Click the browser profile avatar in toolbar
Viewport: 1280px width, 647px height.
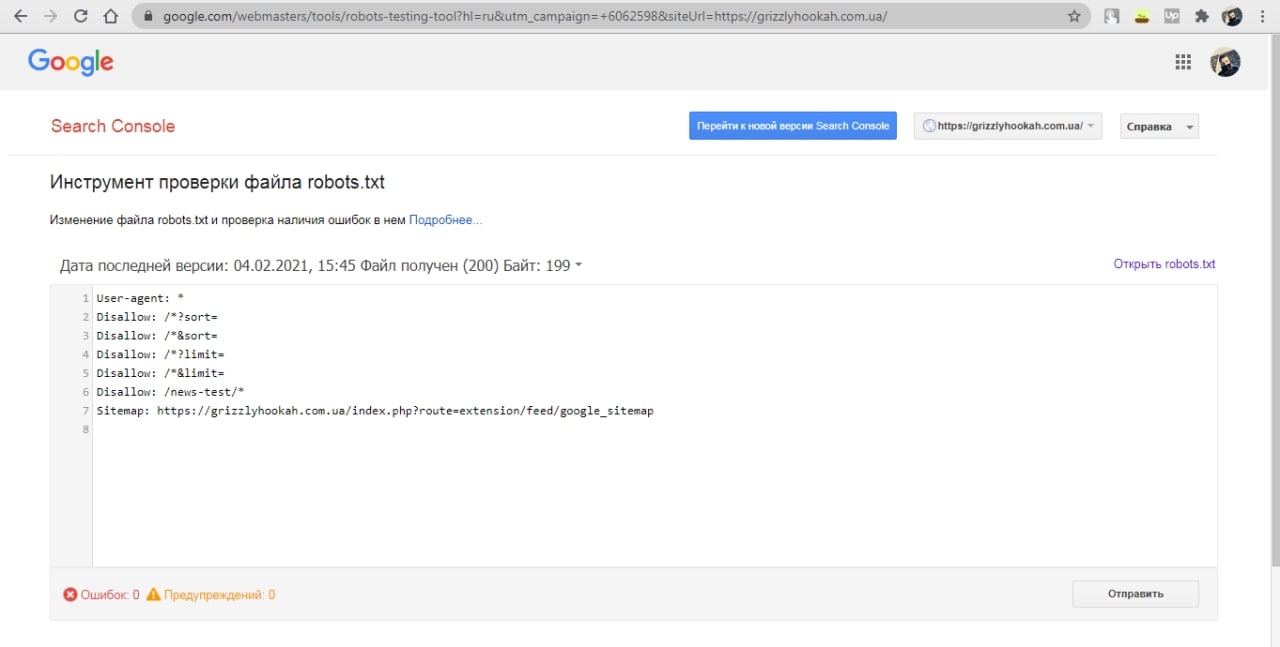1232,16
